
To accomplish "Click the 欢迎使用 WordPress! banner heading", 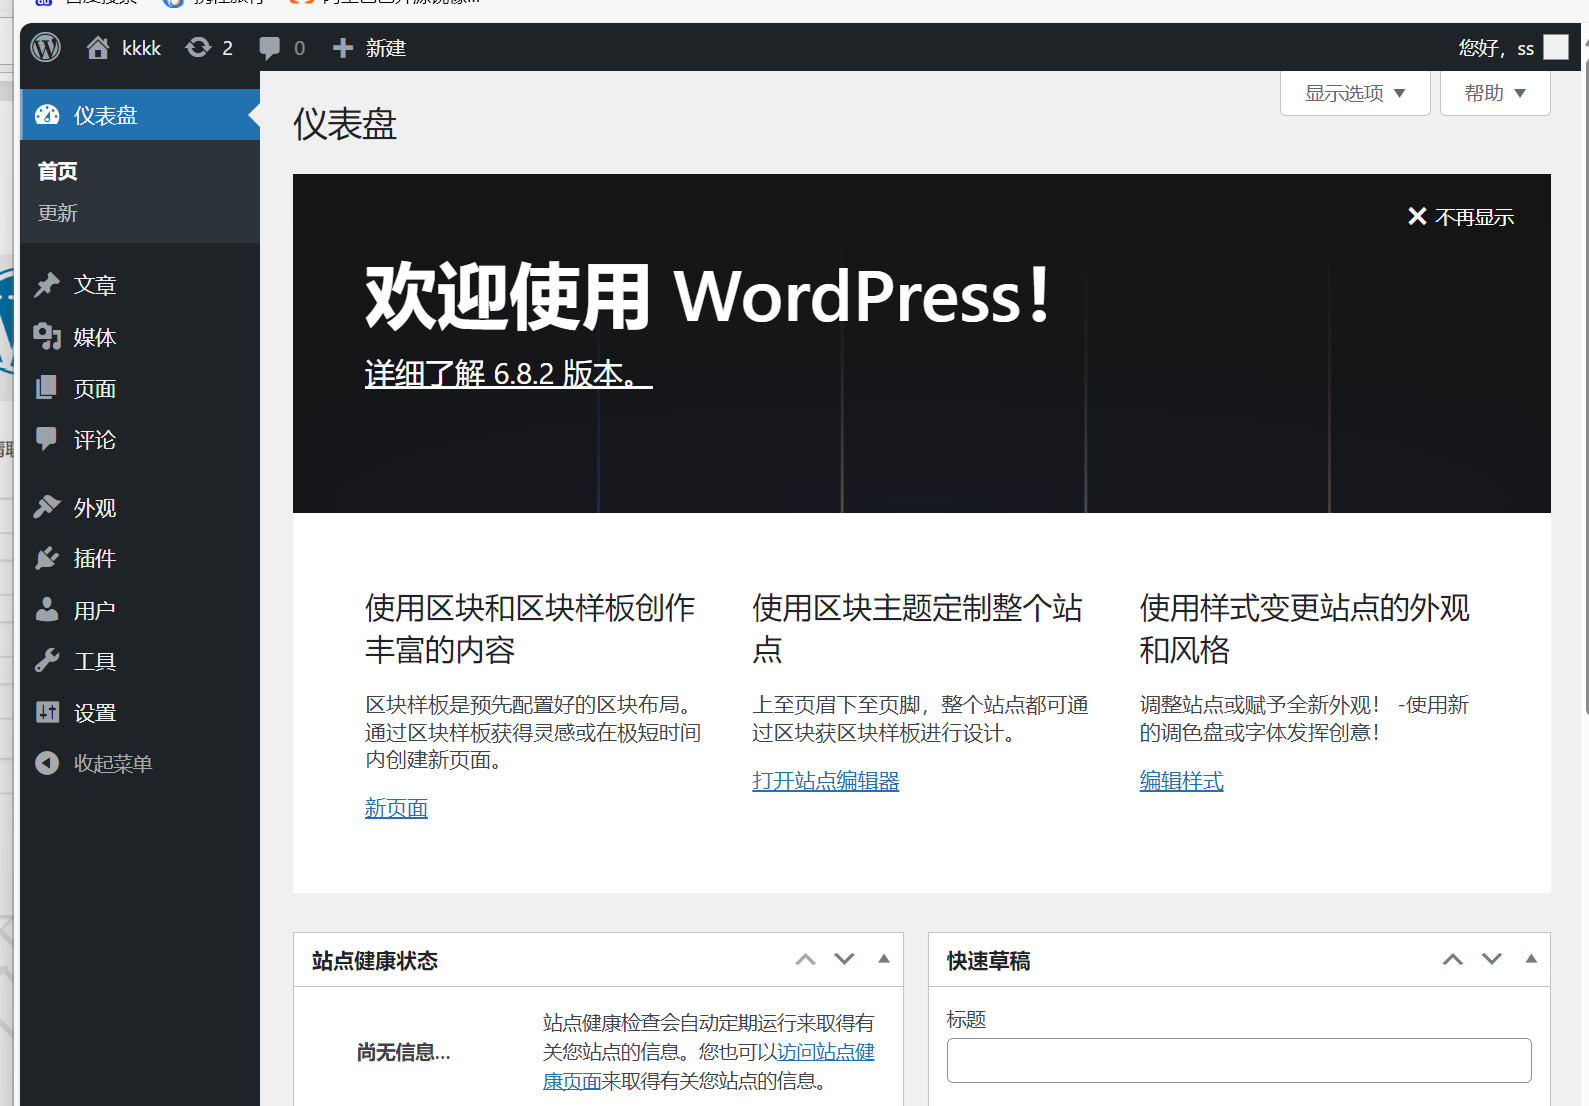I will [x=709, y=297].
